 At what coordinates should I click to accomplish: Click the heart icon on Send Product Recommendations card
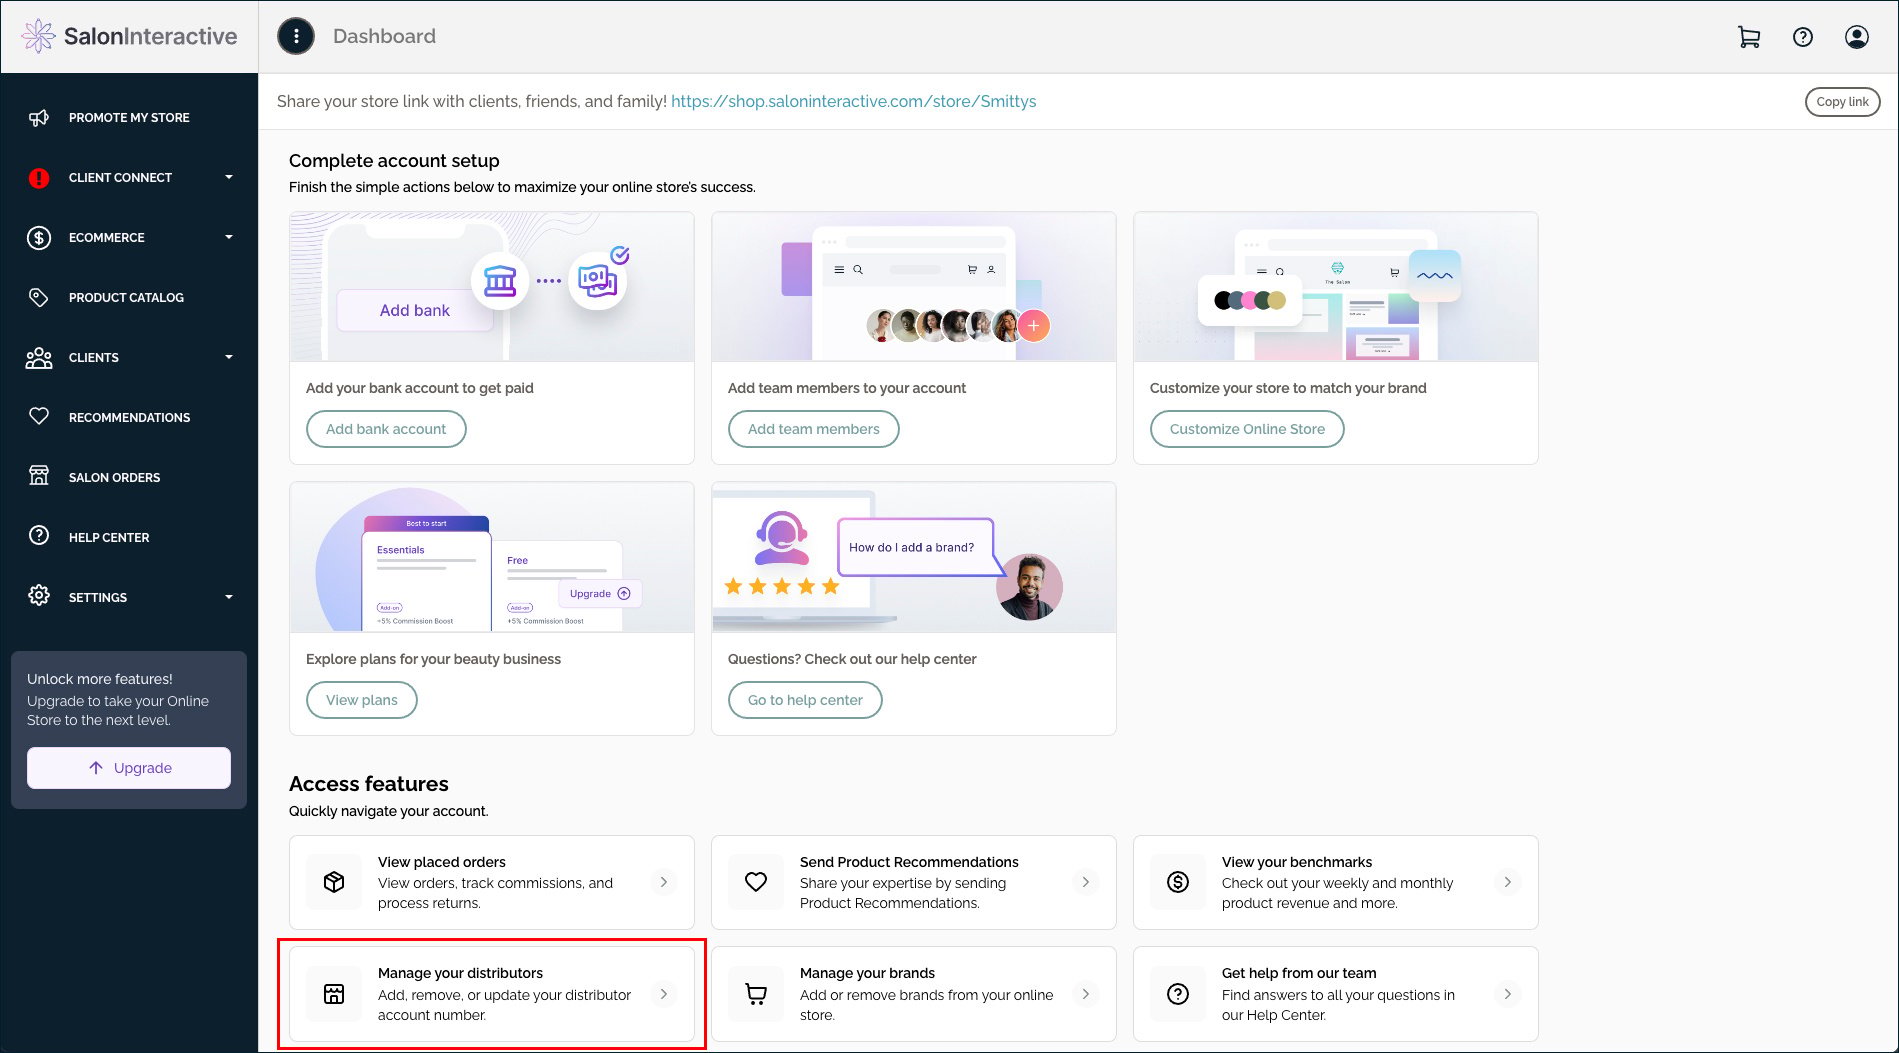click(x=756, y=882)
